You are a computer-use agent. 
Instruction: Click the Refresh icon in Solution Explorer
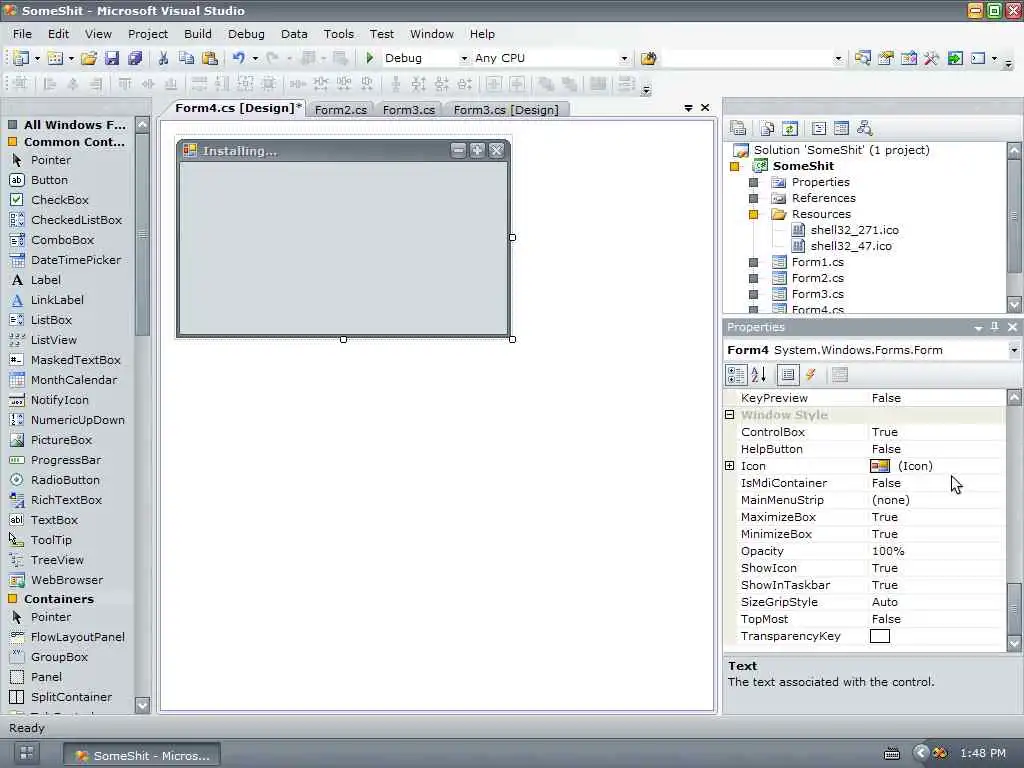[x=790, y=128]
